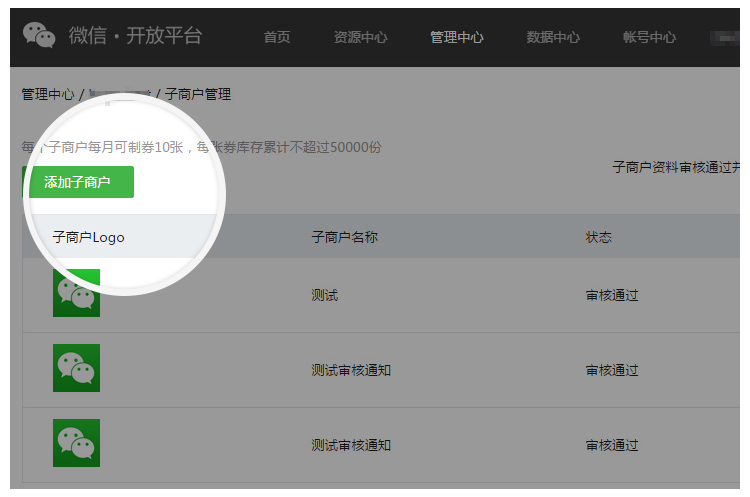Click 子商户管理 in the breadcrumb
The image size is (750, 497).
click(198, 94)
